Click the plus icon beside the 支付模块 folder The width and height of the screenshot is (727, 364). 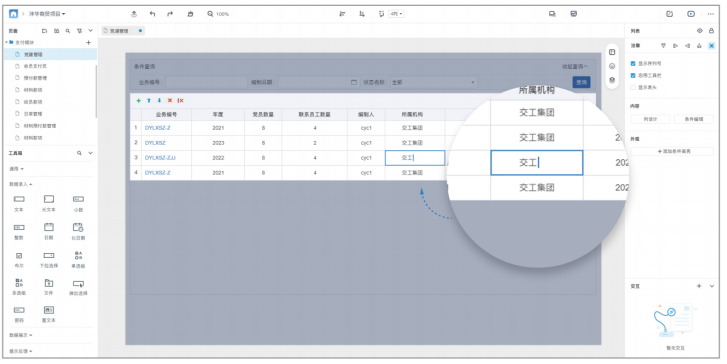[89, 43]
